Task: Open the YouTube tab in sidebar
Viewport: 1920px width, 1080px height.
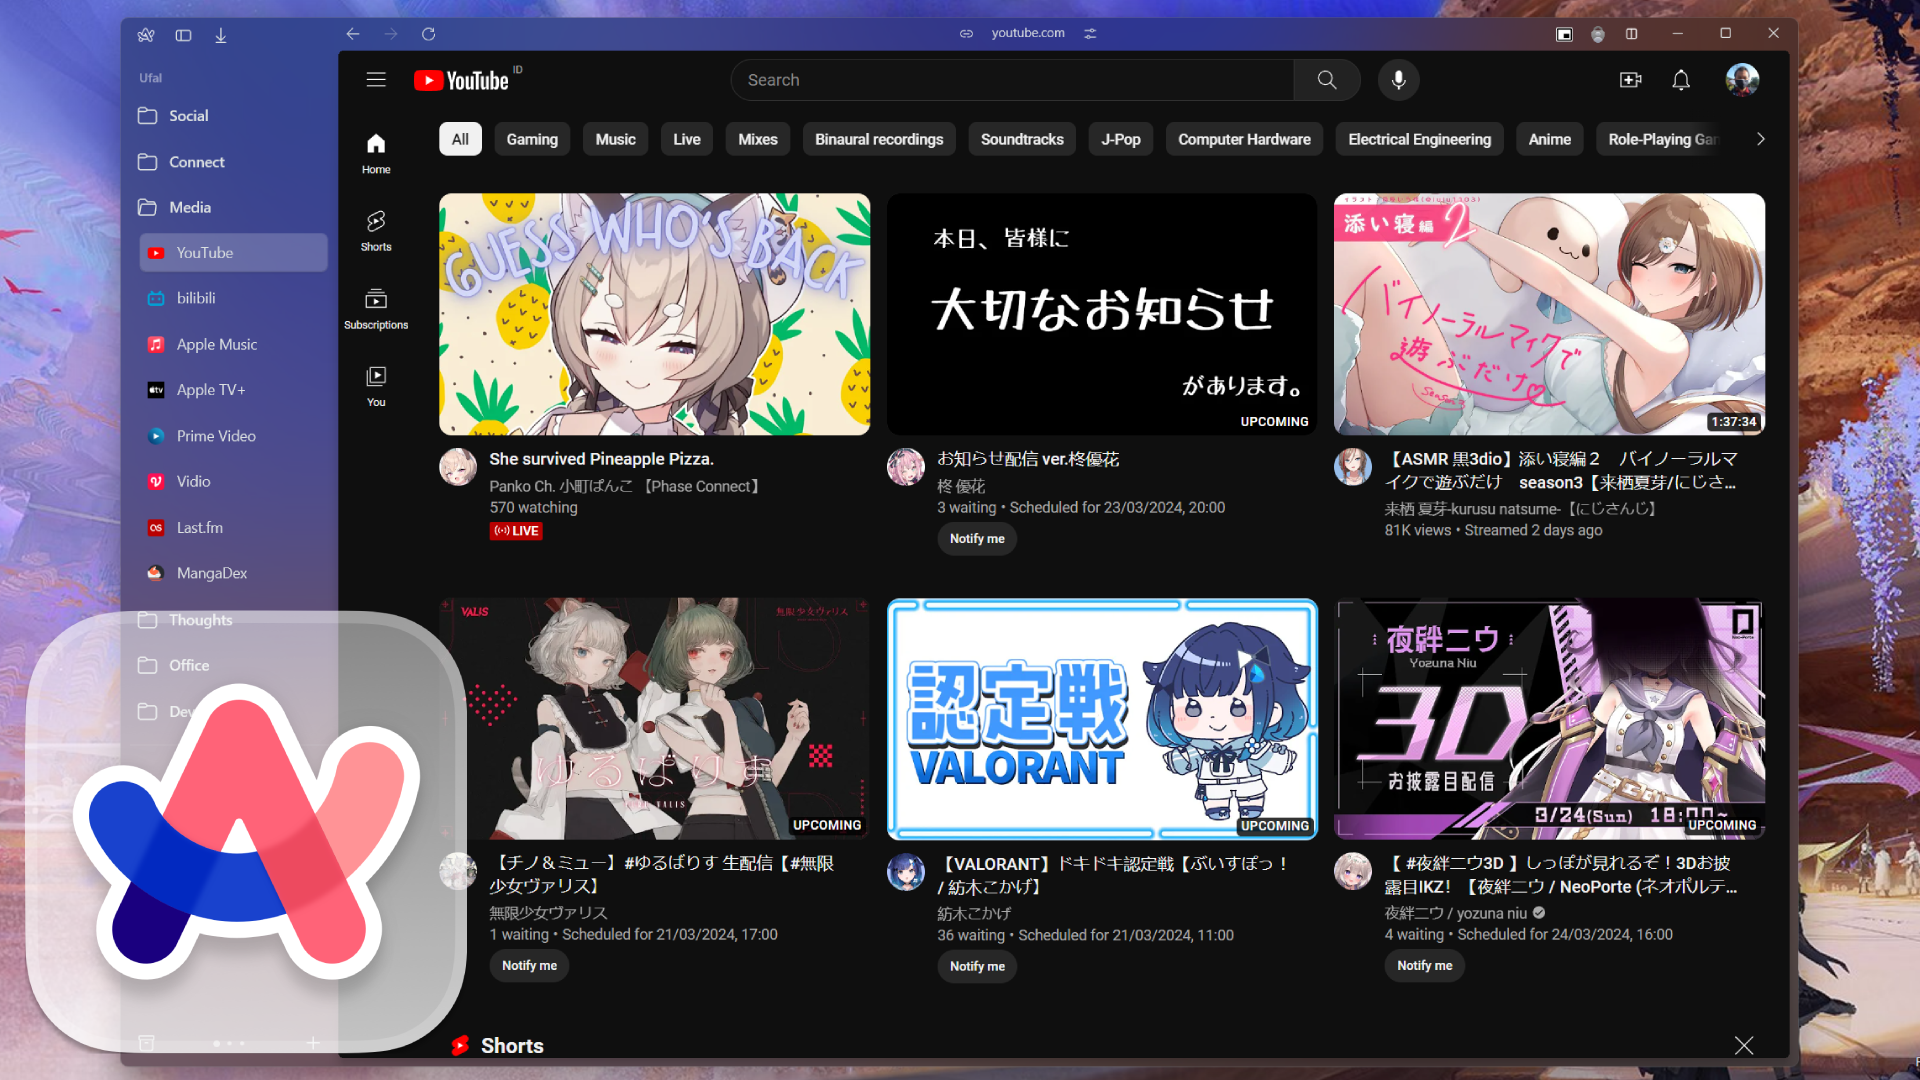Action: click(233, 253)
